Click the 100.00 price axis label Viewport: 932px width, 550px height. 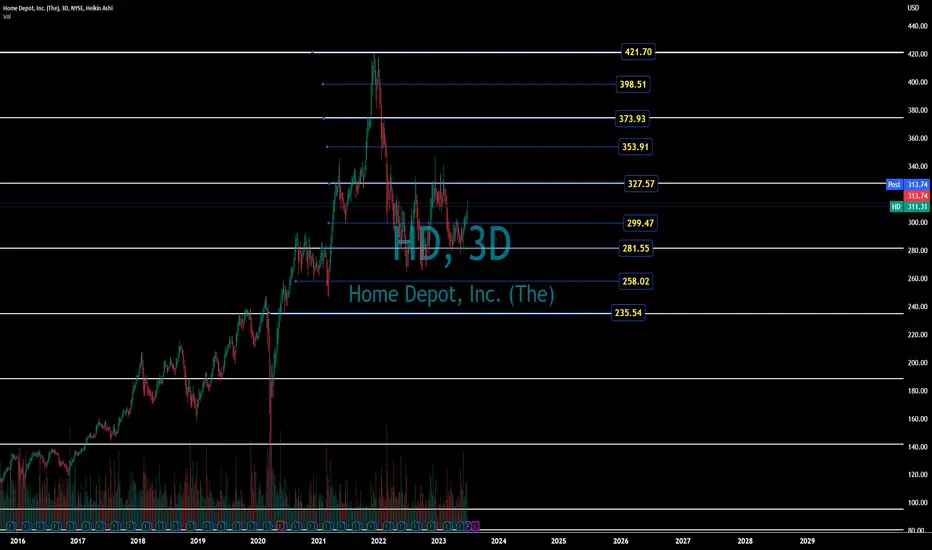click(x=918, y=503)
